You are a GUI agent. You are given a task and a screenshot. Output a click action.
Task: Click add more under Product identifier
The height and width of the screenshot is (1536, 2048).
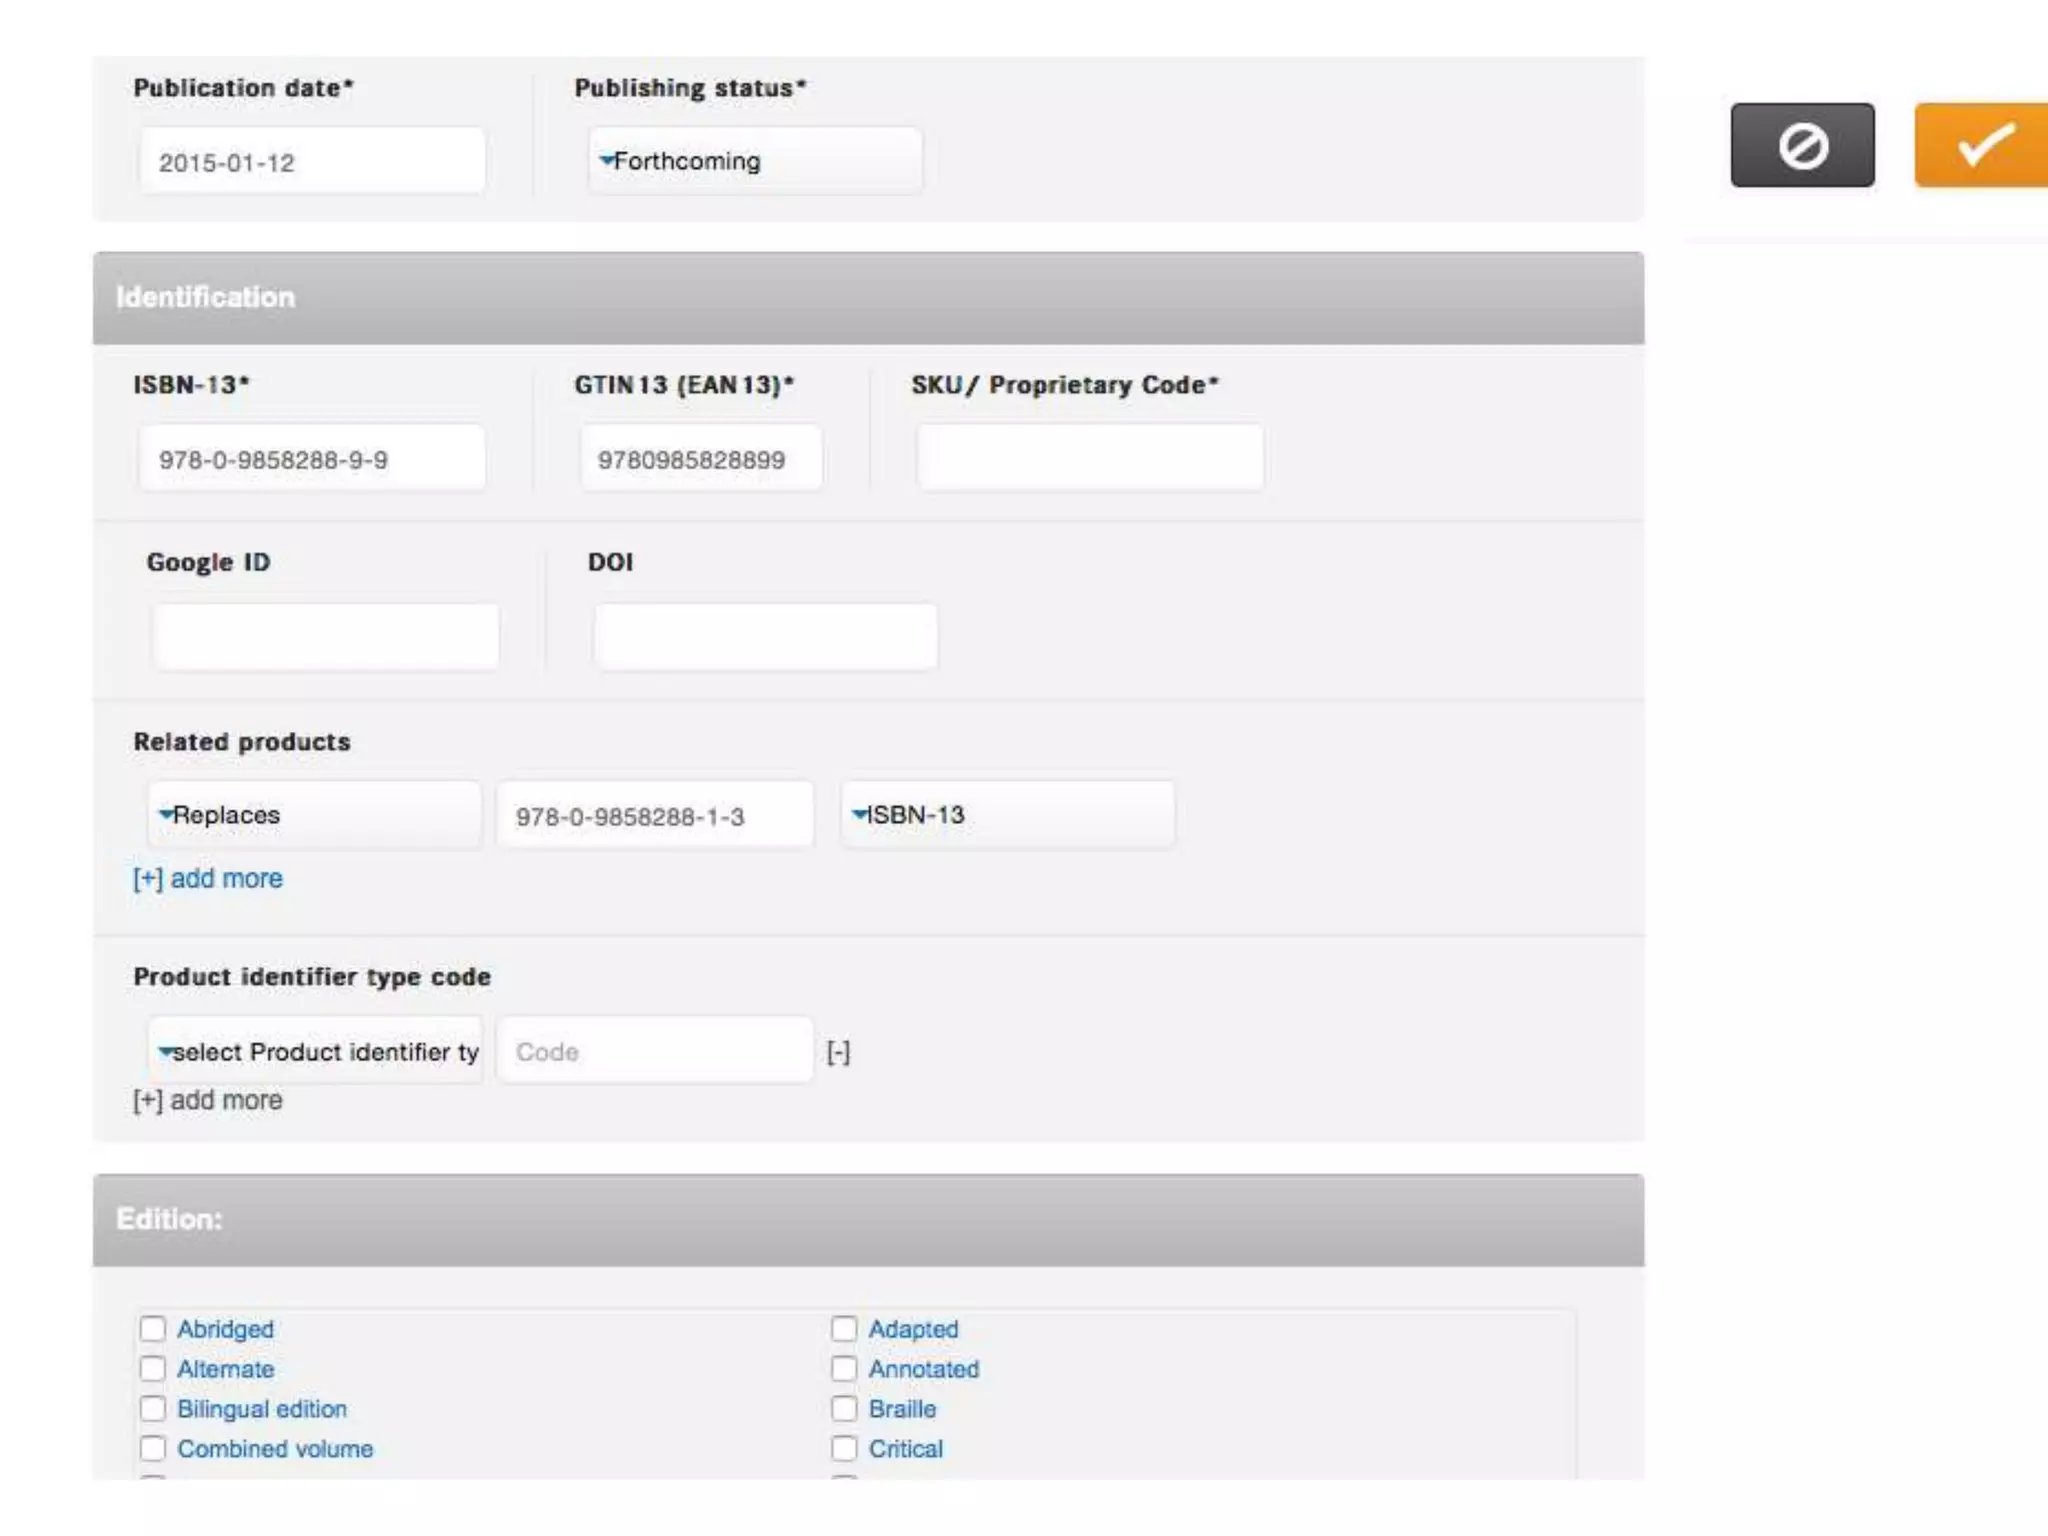coord(208,1100)
